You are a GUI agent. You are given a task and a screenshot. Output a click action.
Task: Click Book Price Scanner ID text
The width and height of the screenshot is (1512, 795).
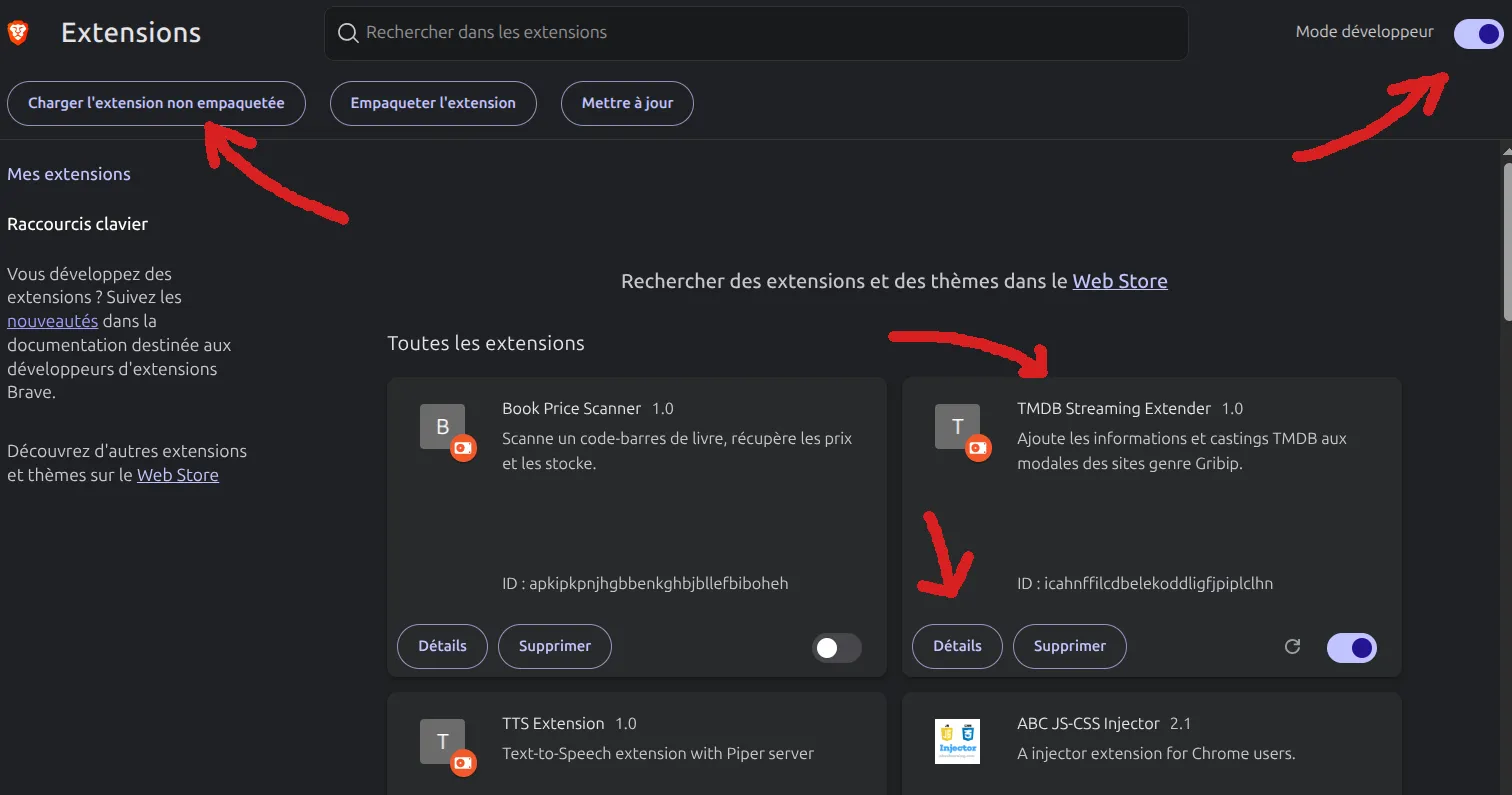(x=645, y=583)
